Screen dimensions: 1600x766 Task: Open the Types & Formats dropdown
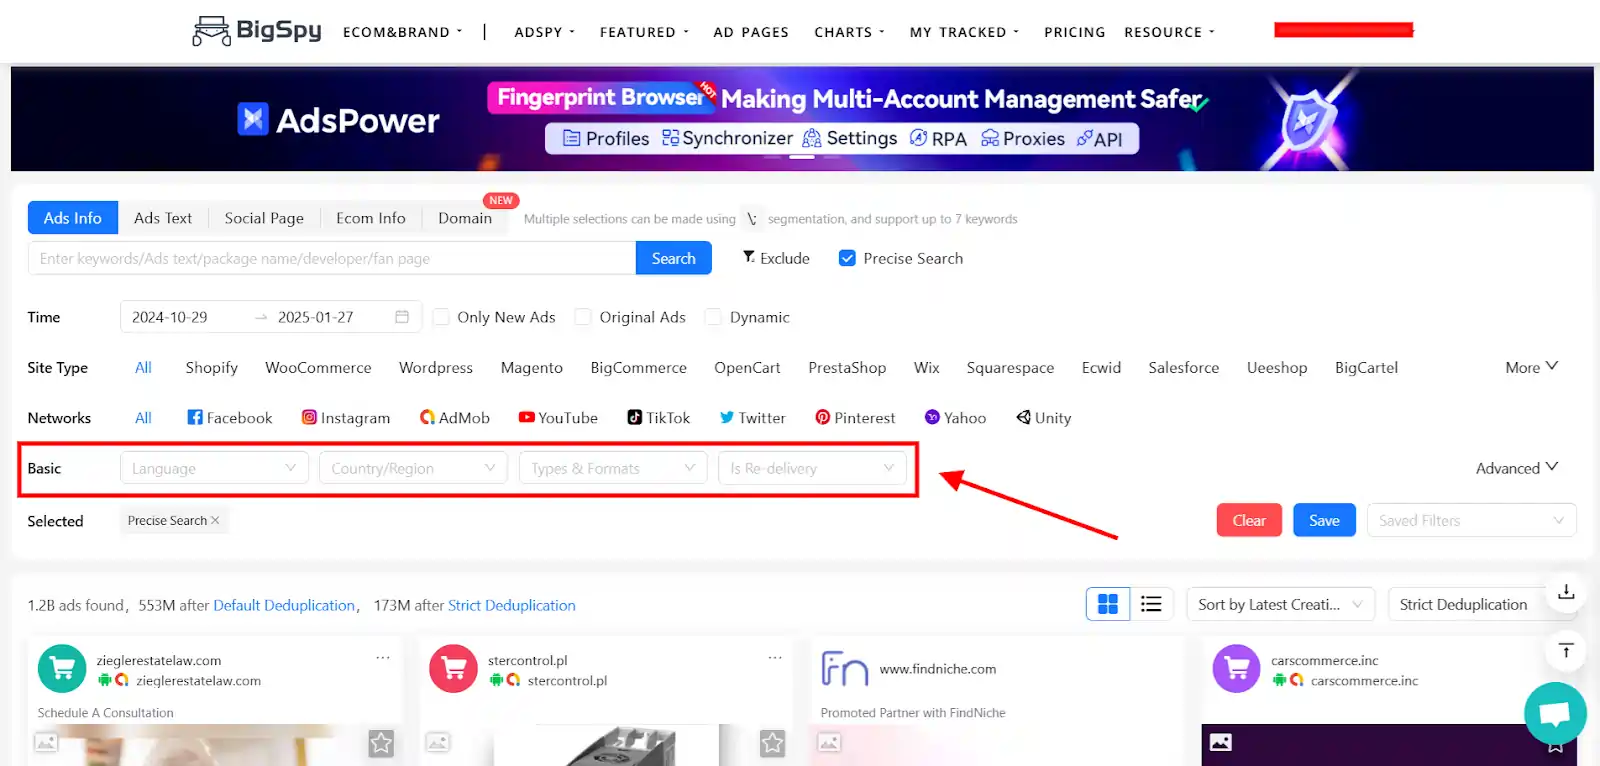pos(613,468)
